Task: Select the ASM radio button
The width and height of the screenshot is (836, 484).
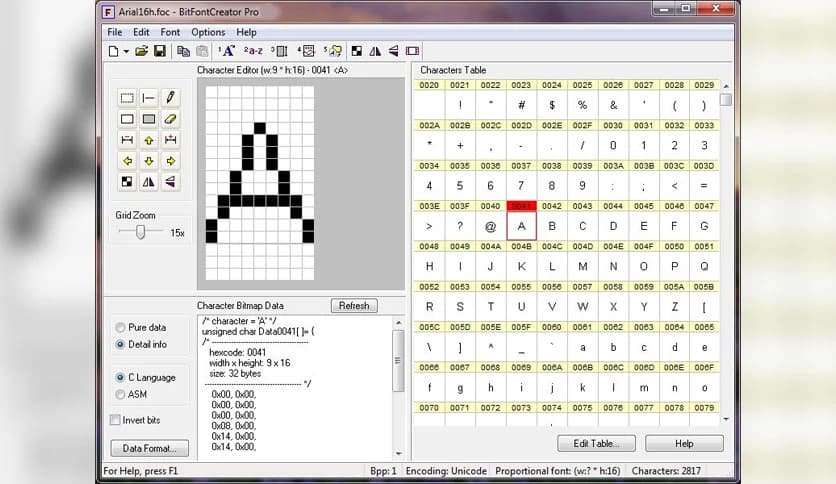Action: pos(120,394)
